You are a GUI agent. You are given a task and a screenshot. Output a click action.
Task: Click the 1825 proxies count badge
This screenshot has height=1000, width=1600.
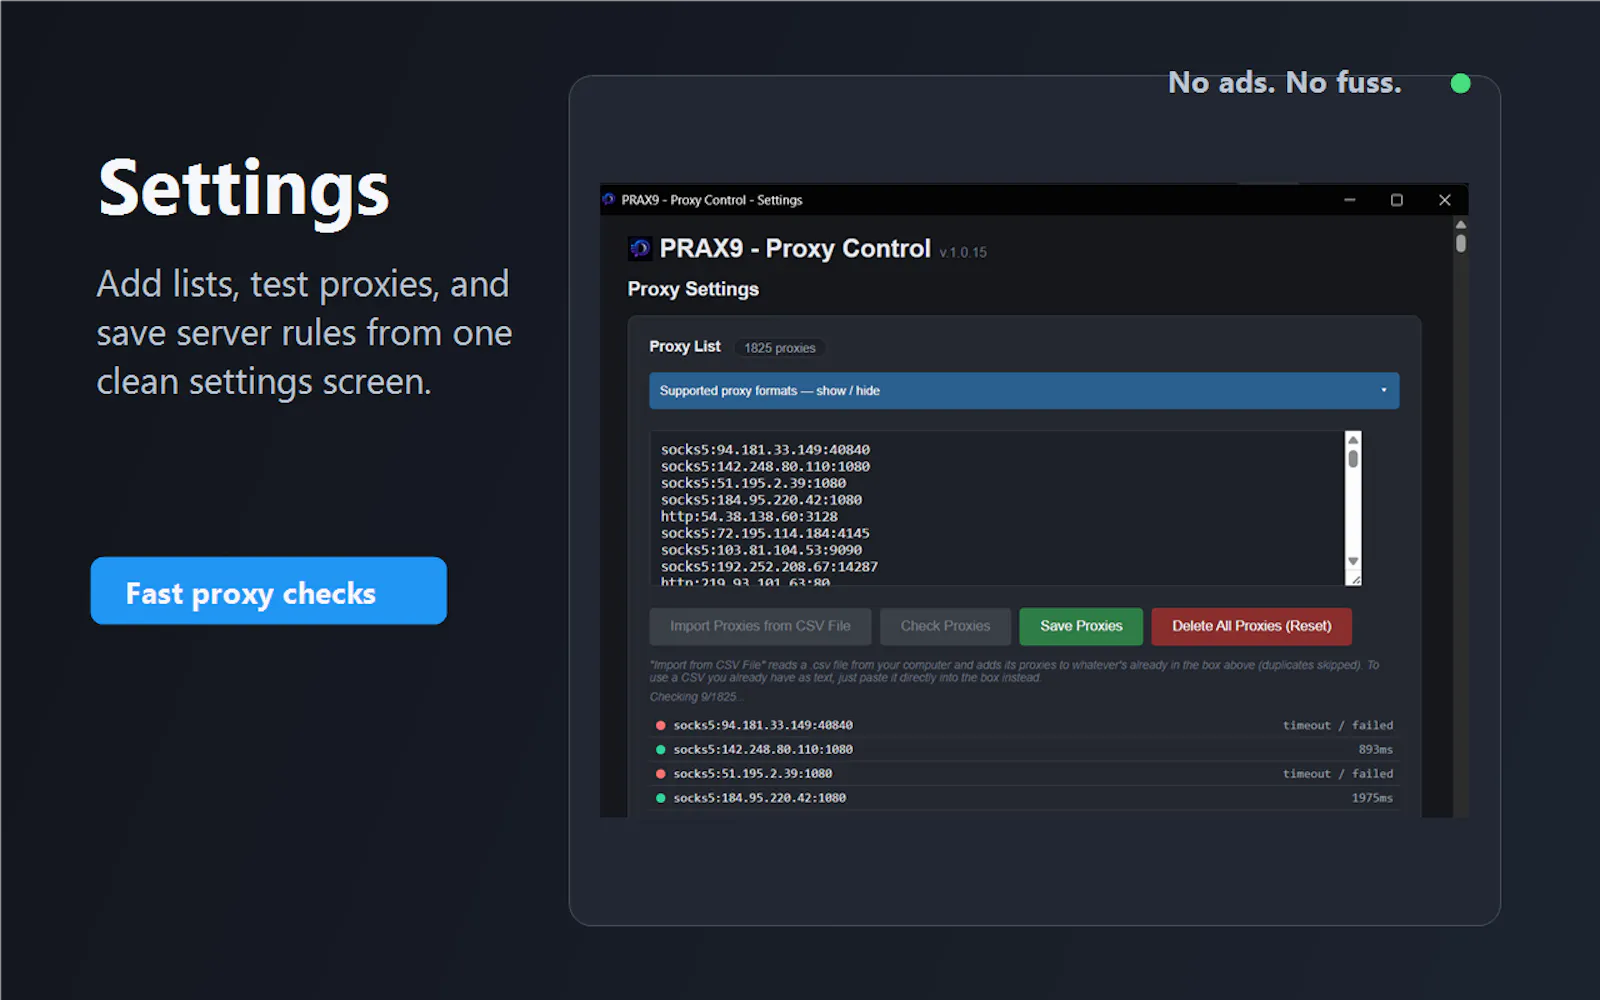tap(779, 348)
